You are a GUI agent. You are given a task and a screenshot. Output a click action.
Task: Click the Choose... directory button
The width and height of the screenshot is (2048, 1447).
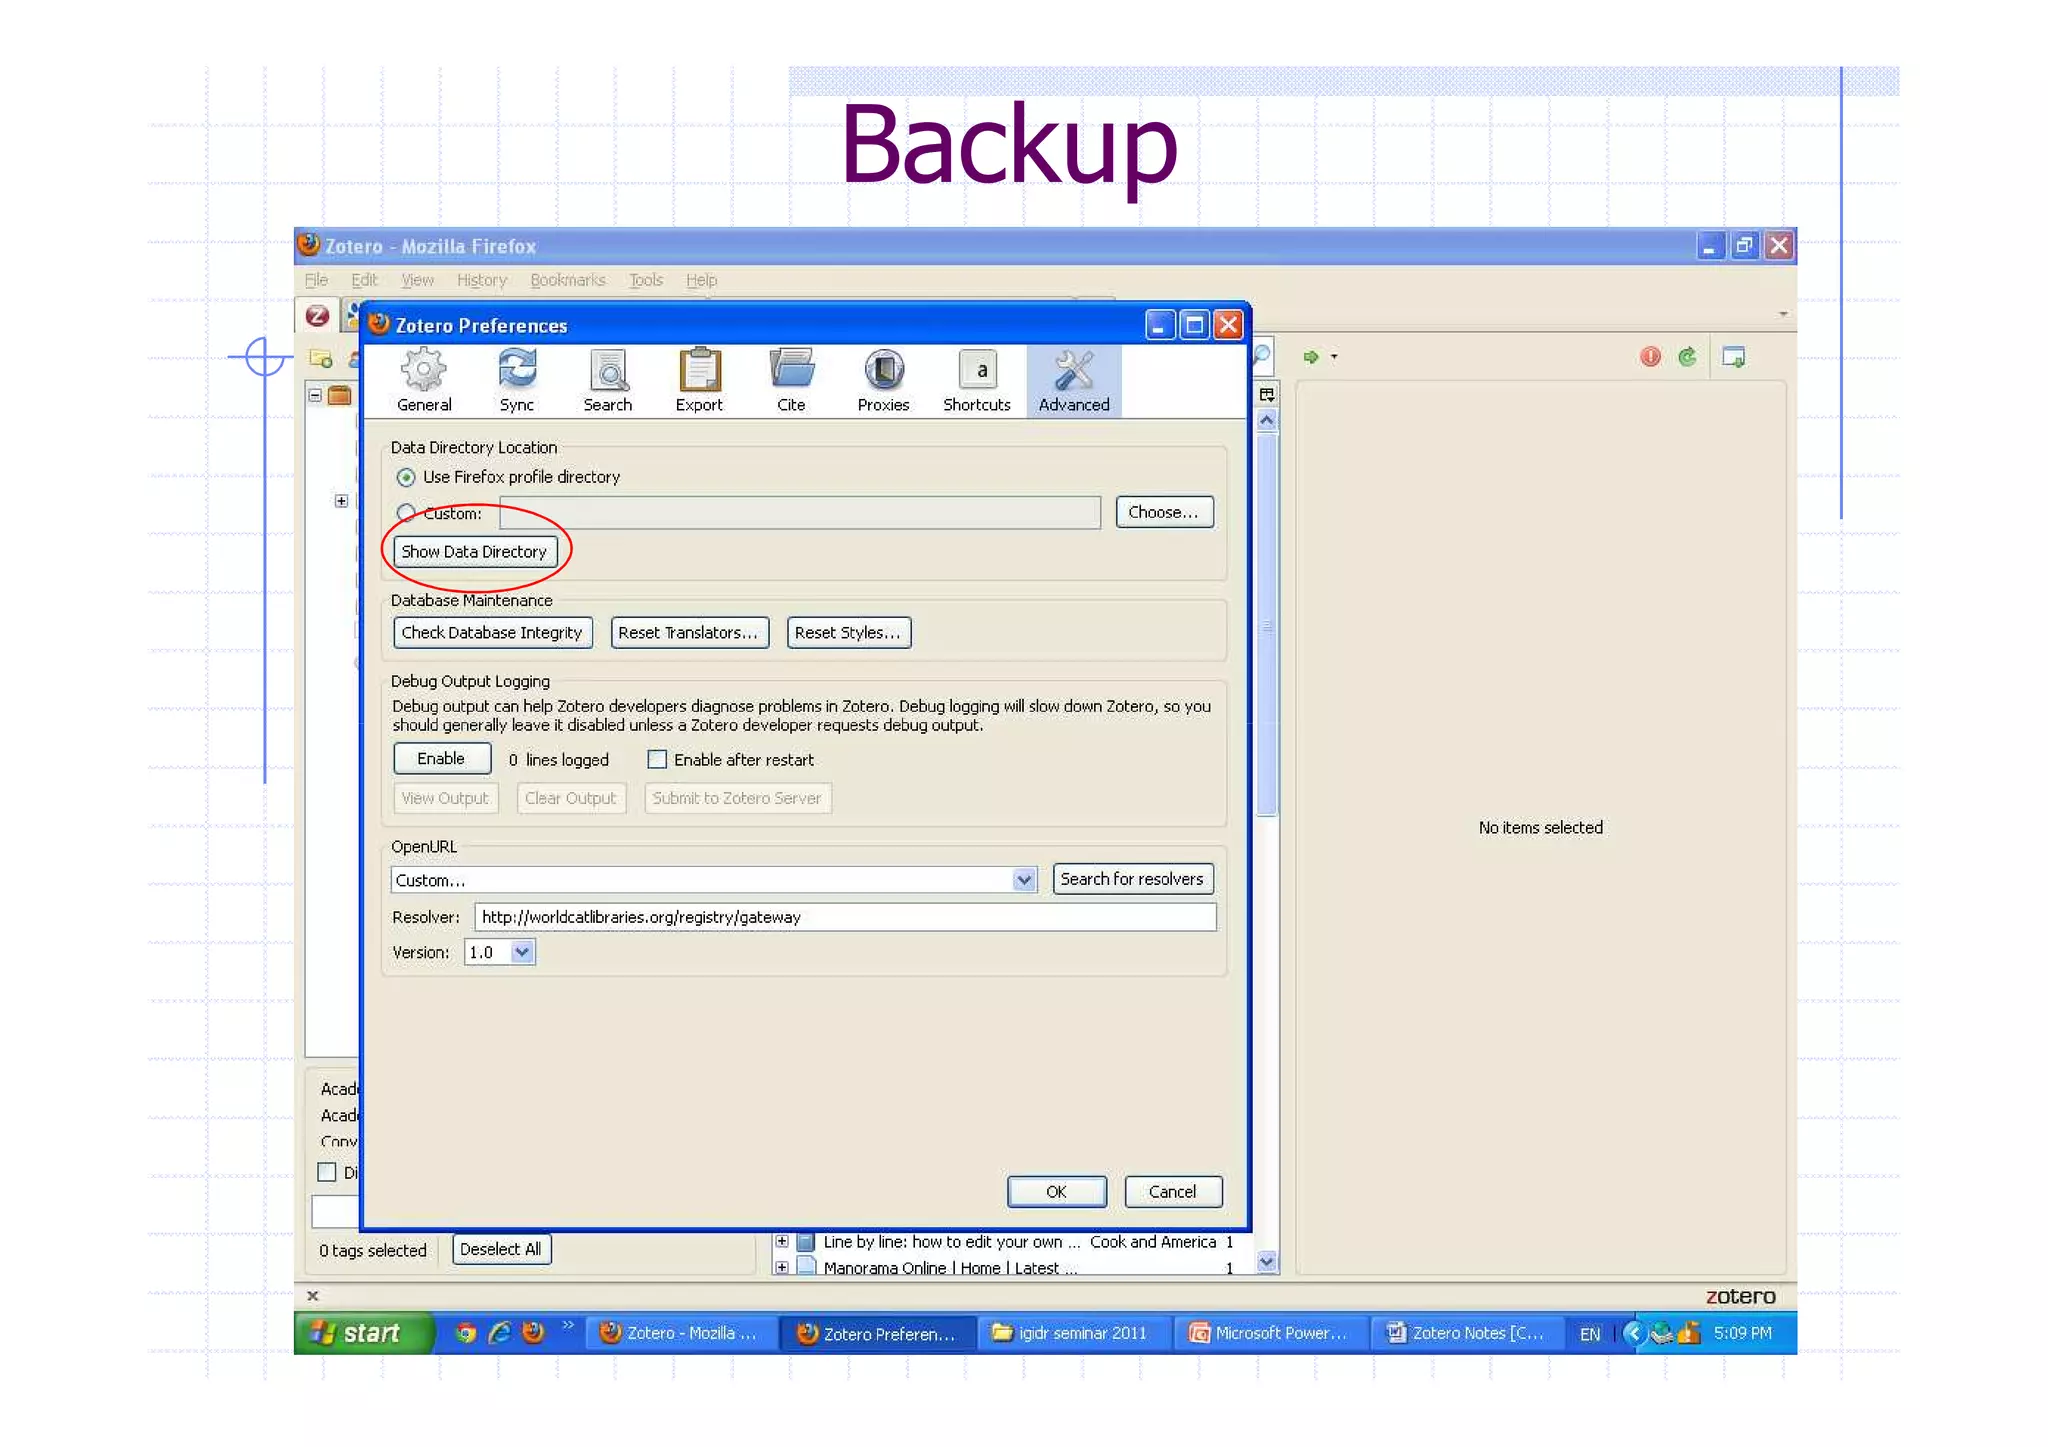tap(1164, 512)
